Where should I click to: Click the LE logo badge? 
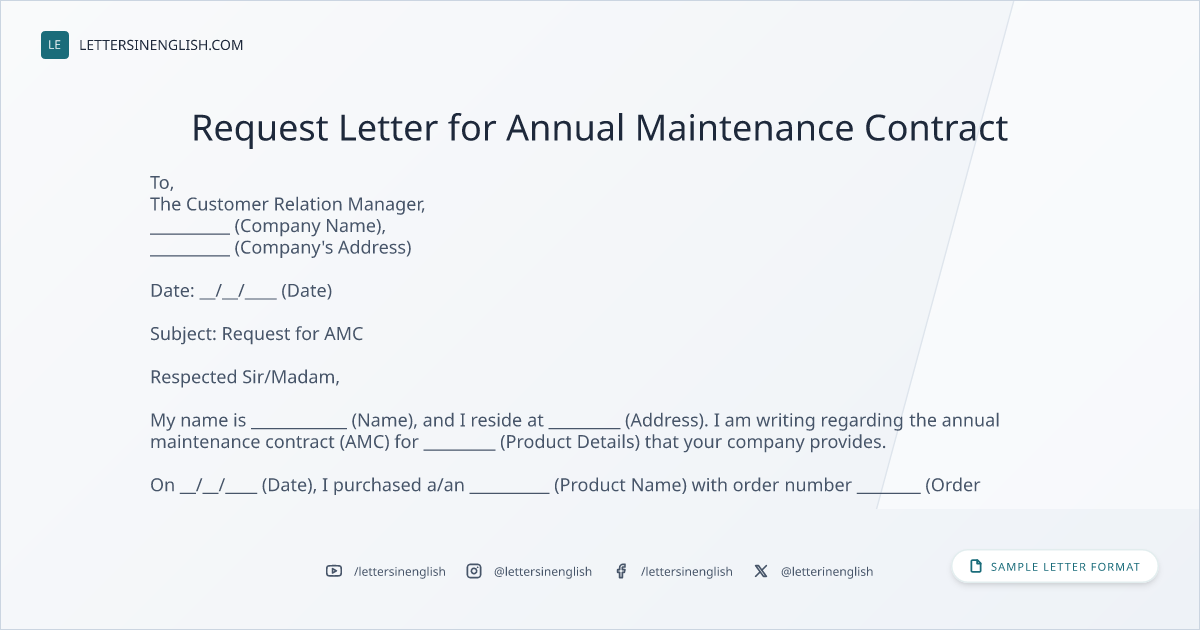click(55, 45)
